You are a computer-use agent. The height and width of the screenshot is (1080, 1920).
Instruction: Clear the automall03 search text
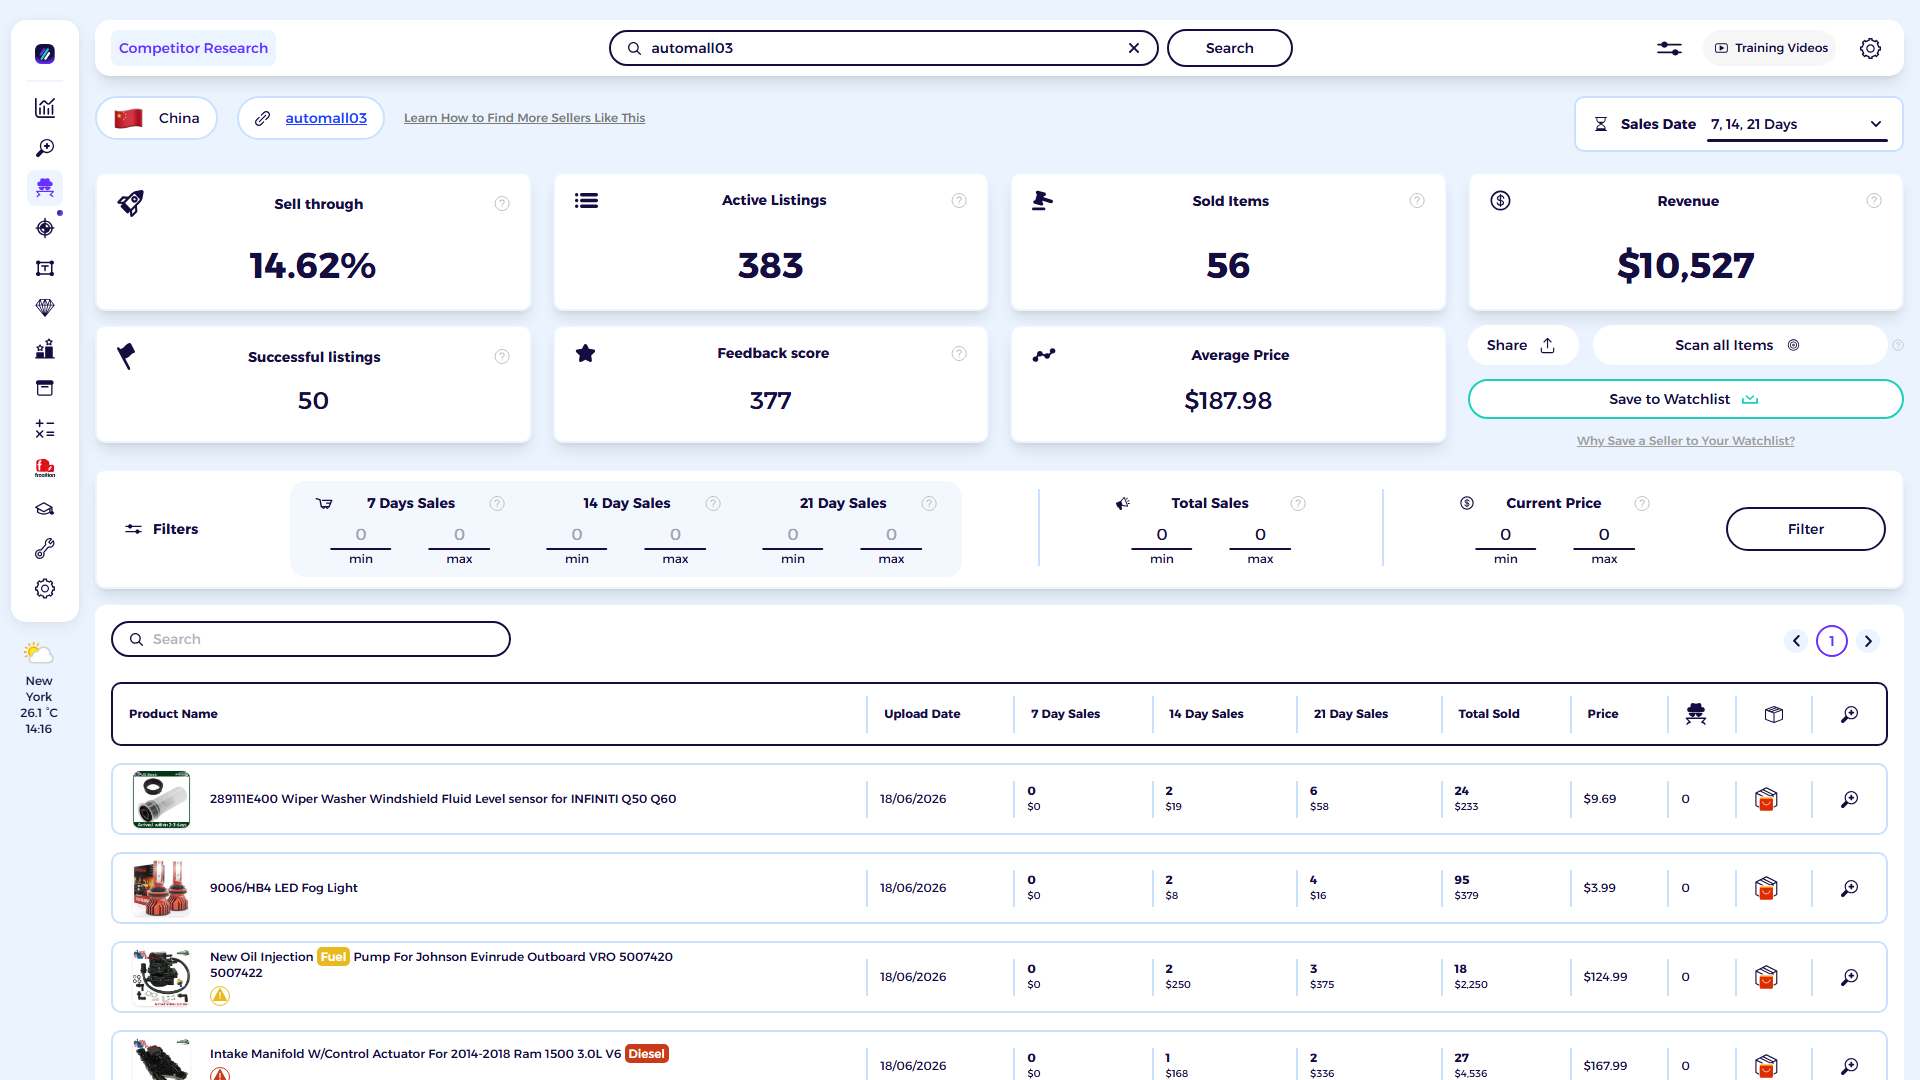[1134, 48]
